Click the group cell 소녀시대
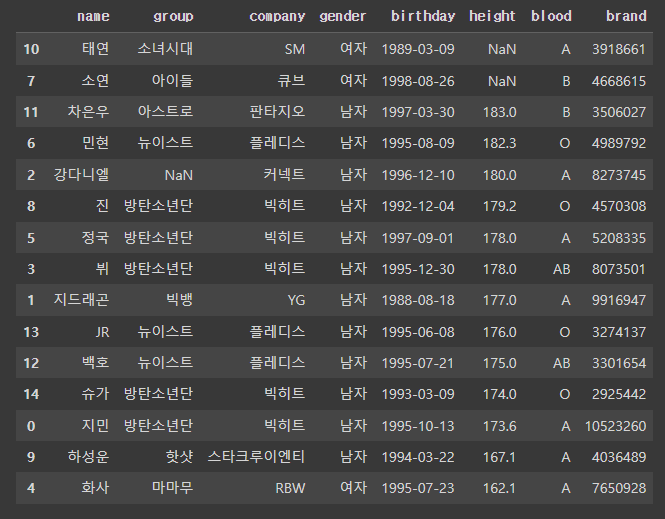Viewport: 665px width, 519px height. tap(165, 49)
